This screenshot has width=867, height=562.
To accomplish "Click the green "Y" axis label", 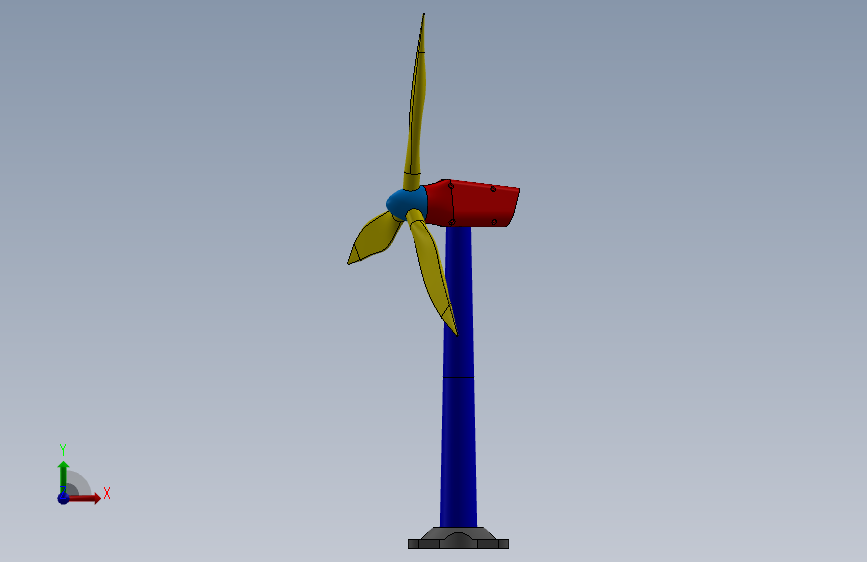I will [x=63, y=449].
